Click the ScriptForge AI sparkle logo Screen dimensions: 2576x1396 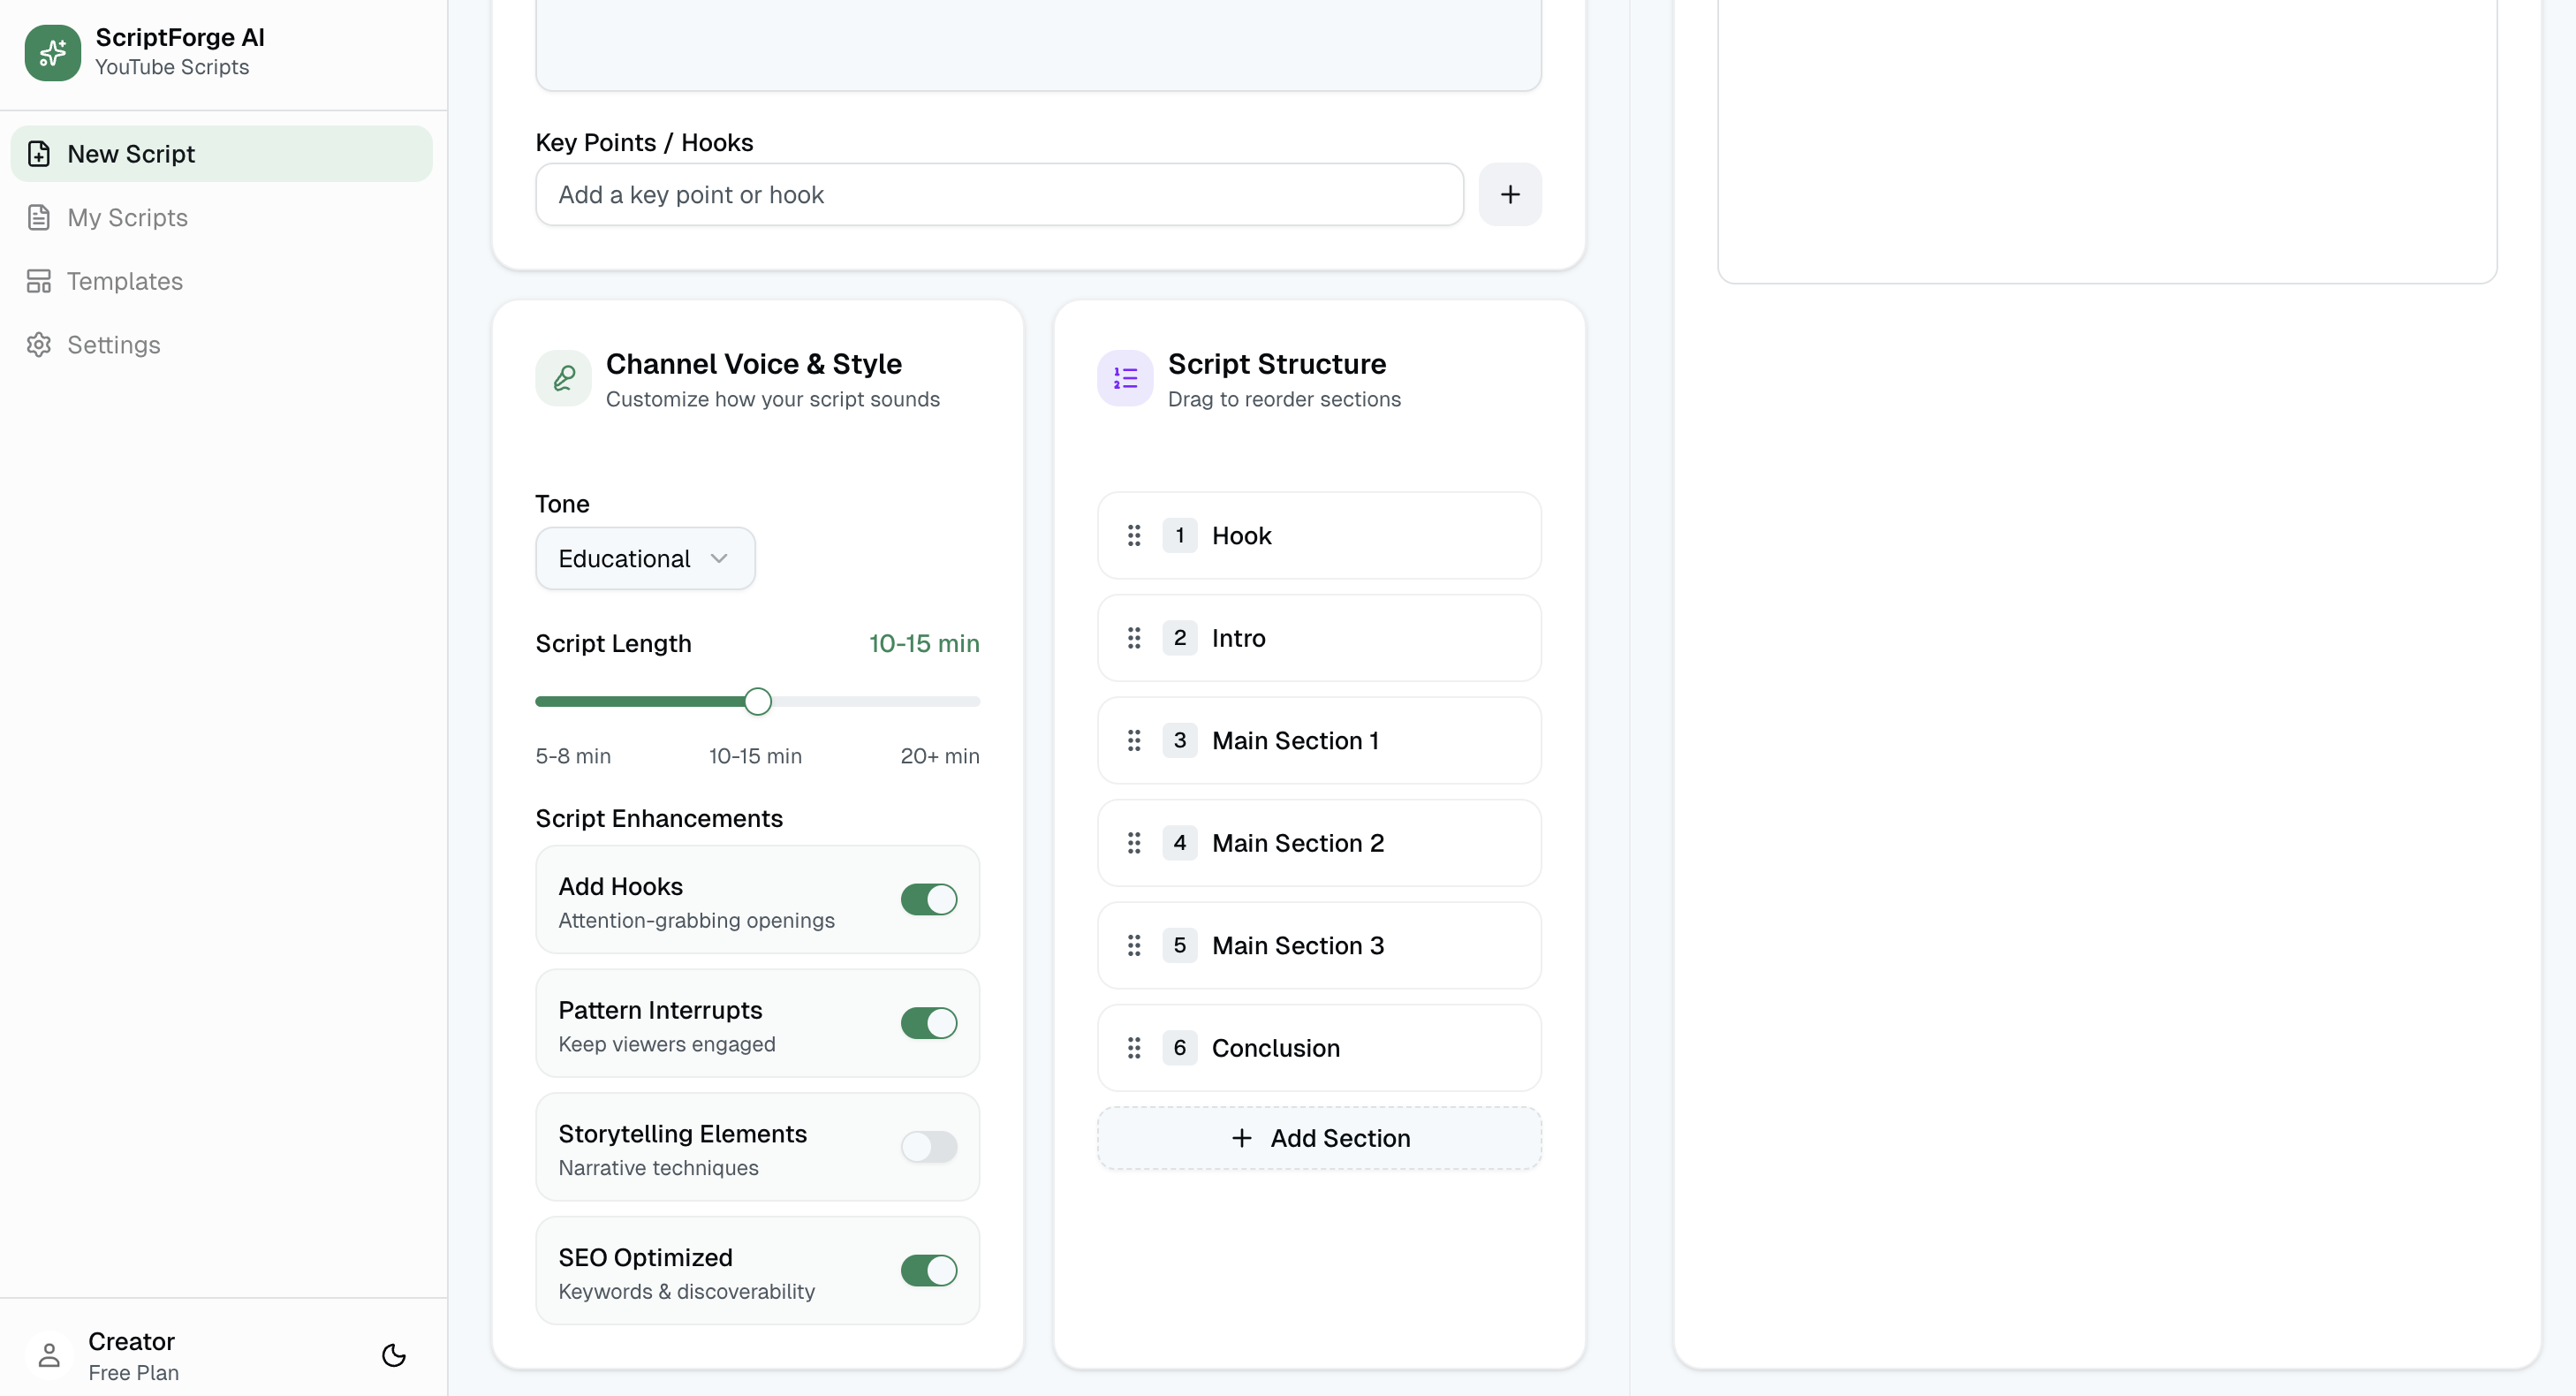point(52,52)
